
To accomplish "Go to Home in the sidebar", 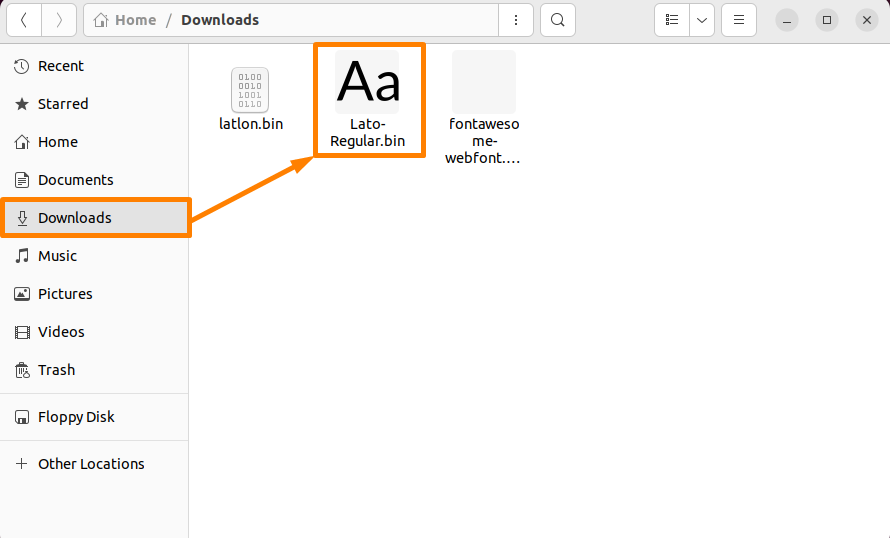I will (94, 142).
